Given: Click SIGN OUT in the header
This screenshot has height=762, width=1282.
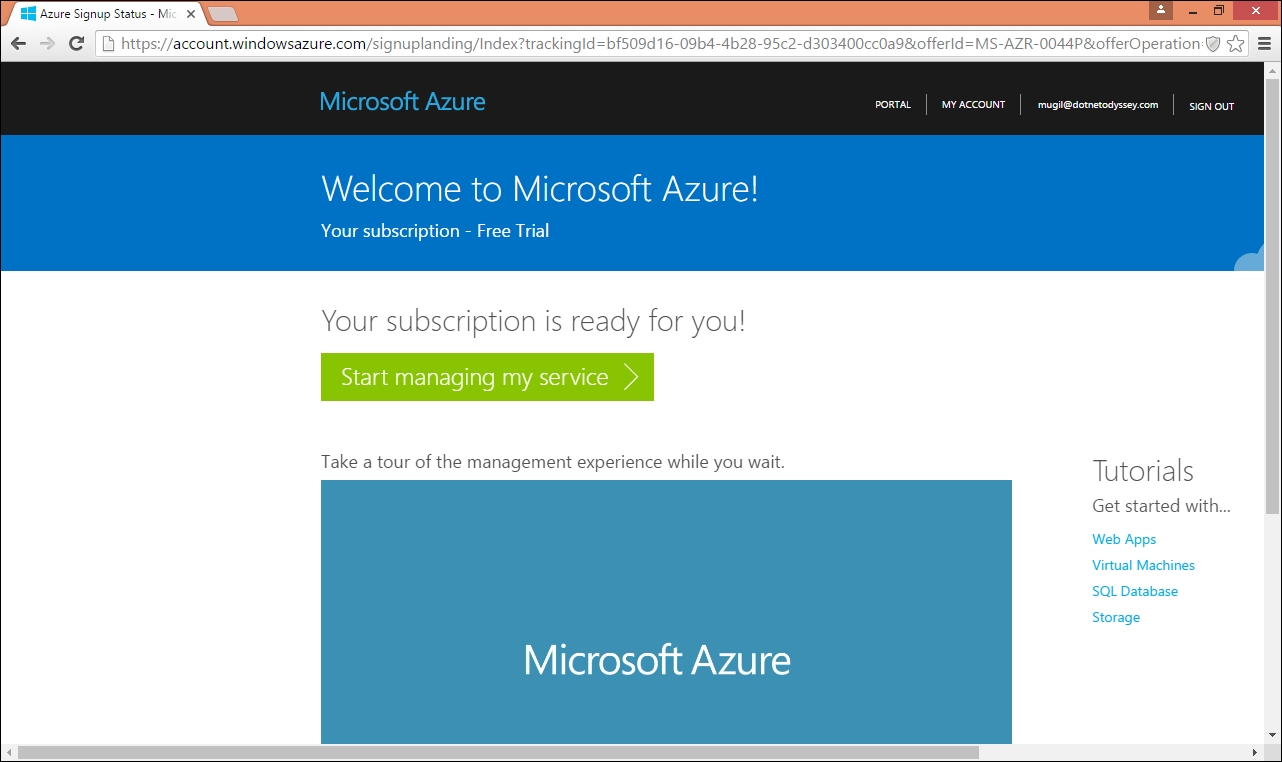Looking at the screenshot, I should pos(1211,106).
